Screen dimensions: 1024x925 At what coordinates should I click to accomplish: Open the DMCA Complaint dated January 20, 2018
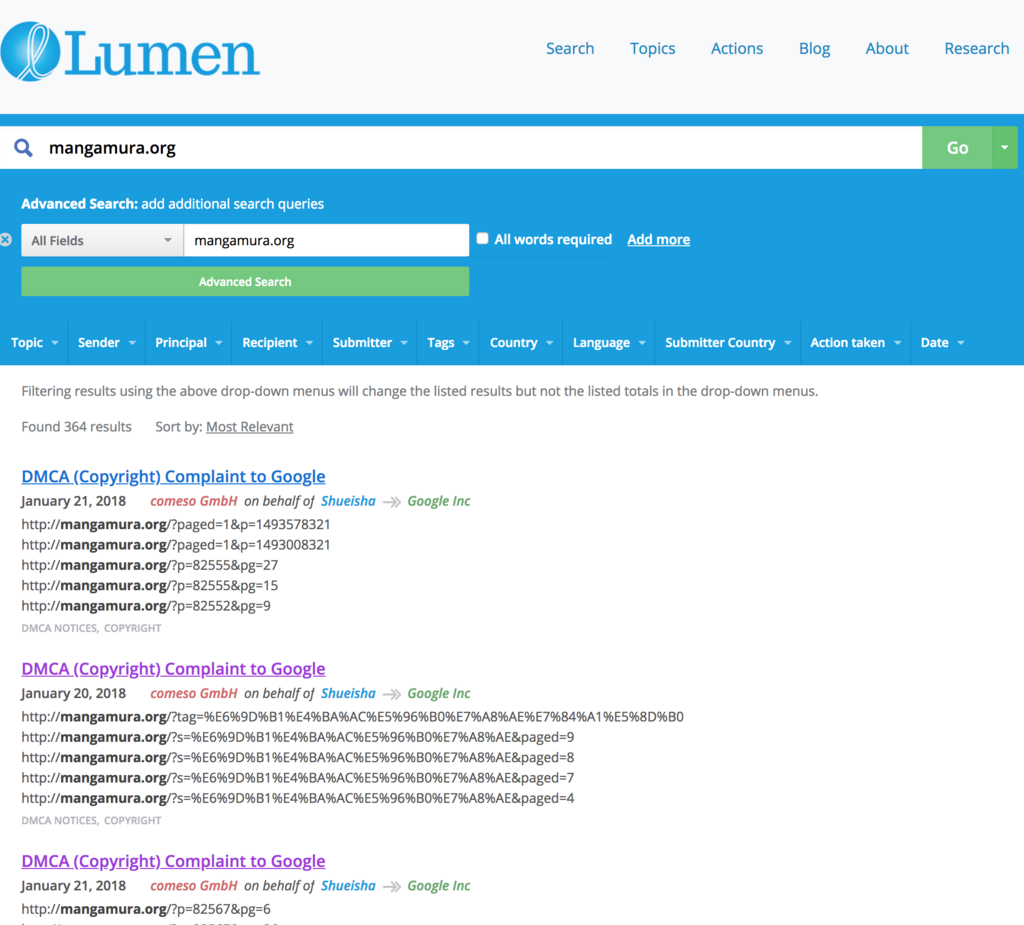173,668
